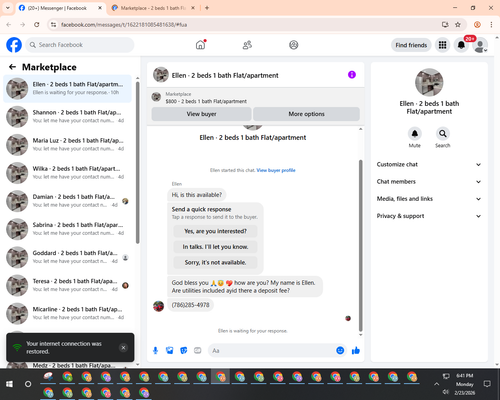Viewport: 500px width, 400px height.
Task: Open the emoji picker smiley icon
Action: click(x=340, y=350)
